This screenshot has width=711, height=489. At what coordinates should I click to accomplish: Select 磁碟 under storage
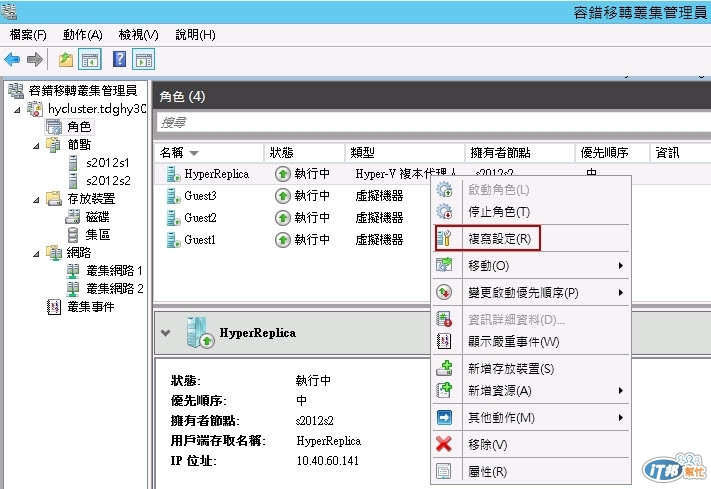(x=97, y=217)
